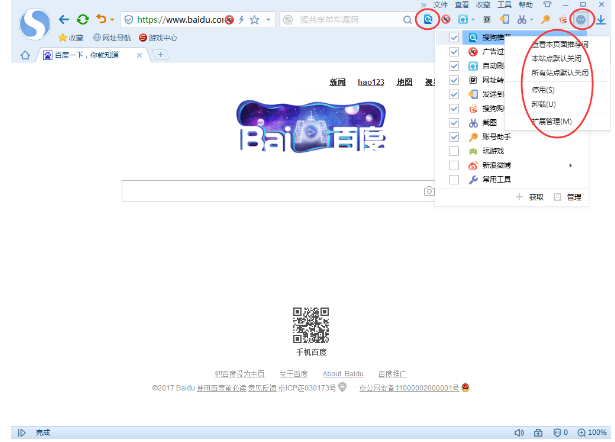Expand 新浪微博 submenu arrow
This screenshot has width=615, height=442.
pyautogui.click(x=571, y=166)
